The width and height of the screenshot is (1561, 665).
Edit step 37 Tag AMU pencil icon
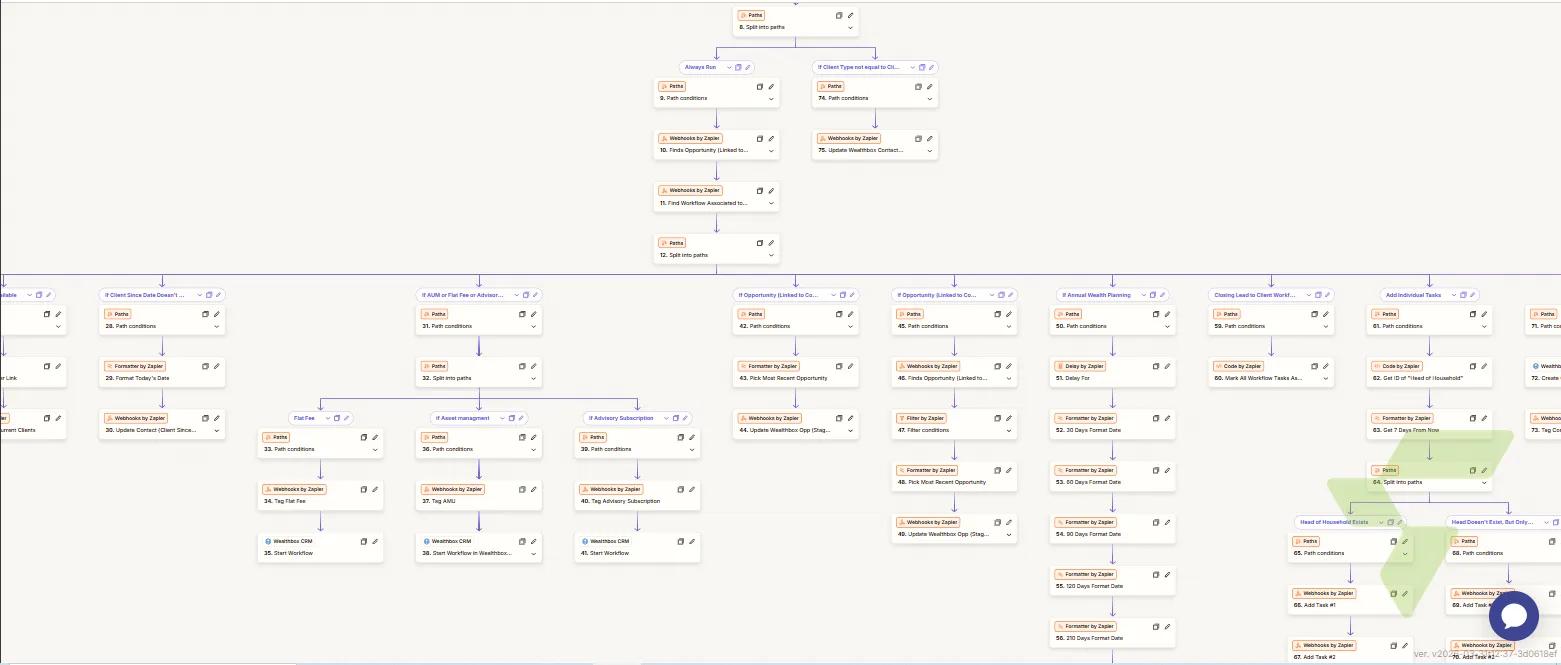(x=534, y=489)
